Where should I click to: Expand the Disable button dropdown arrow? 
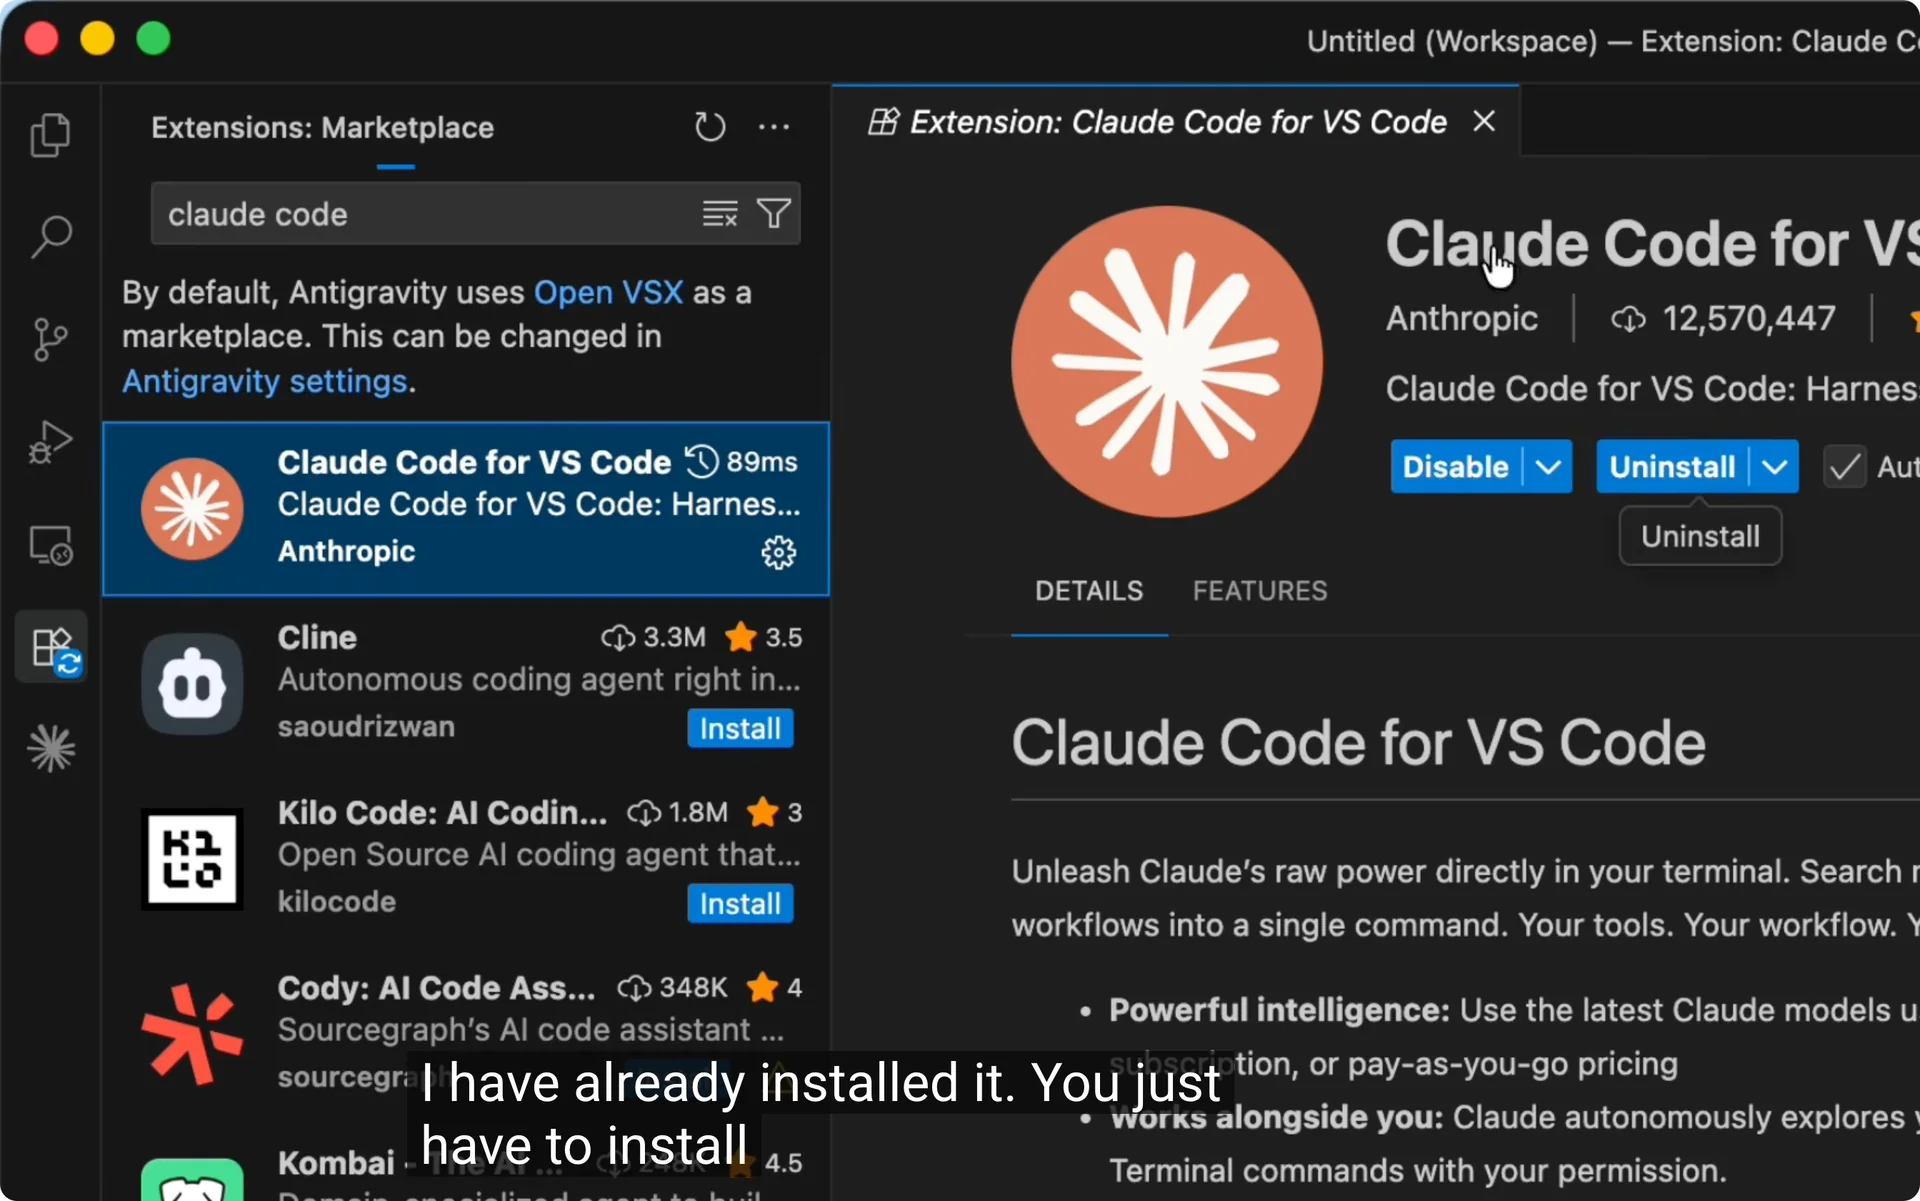1548,467
